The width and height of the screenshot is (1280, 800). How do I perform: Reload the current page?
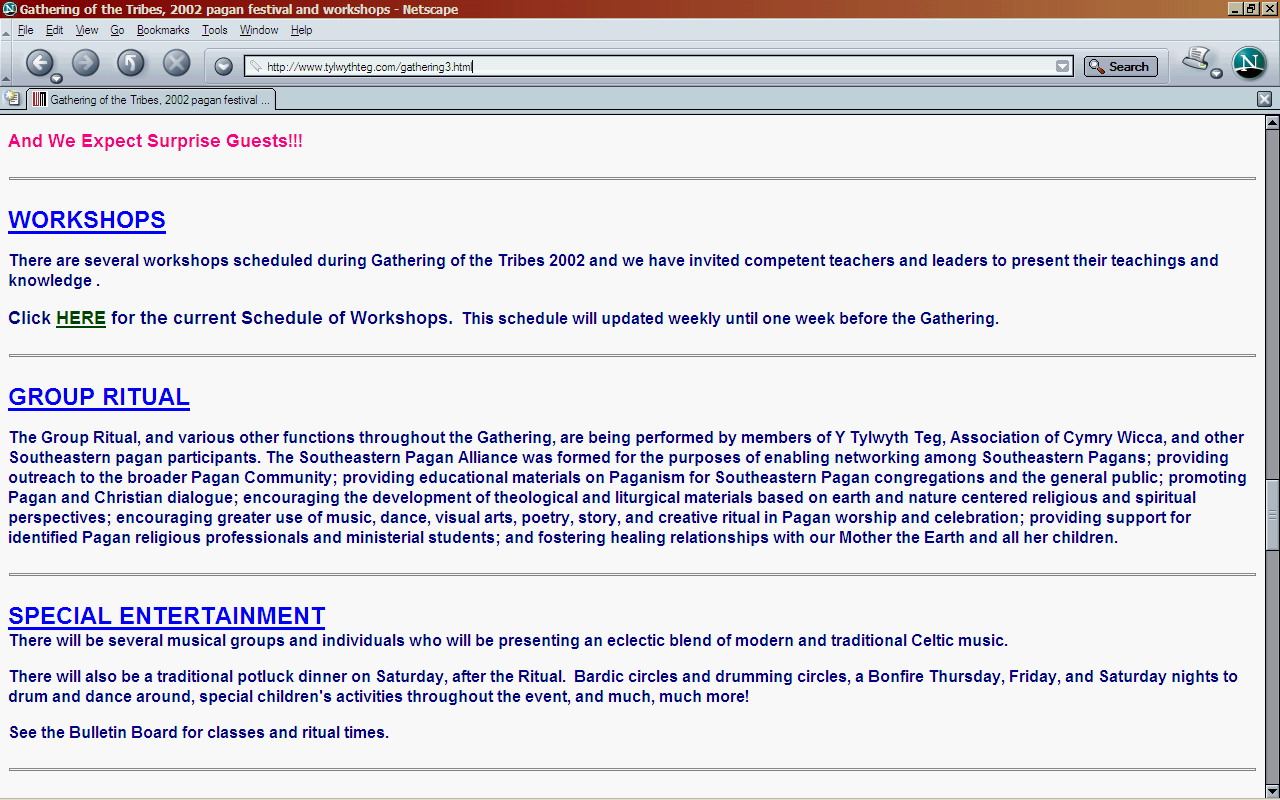131,63
